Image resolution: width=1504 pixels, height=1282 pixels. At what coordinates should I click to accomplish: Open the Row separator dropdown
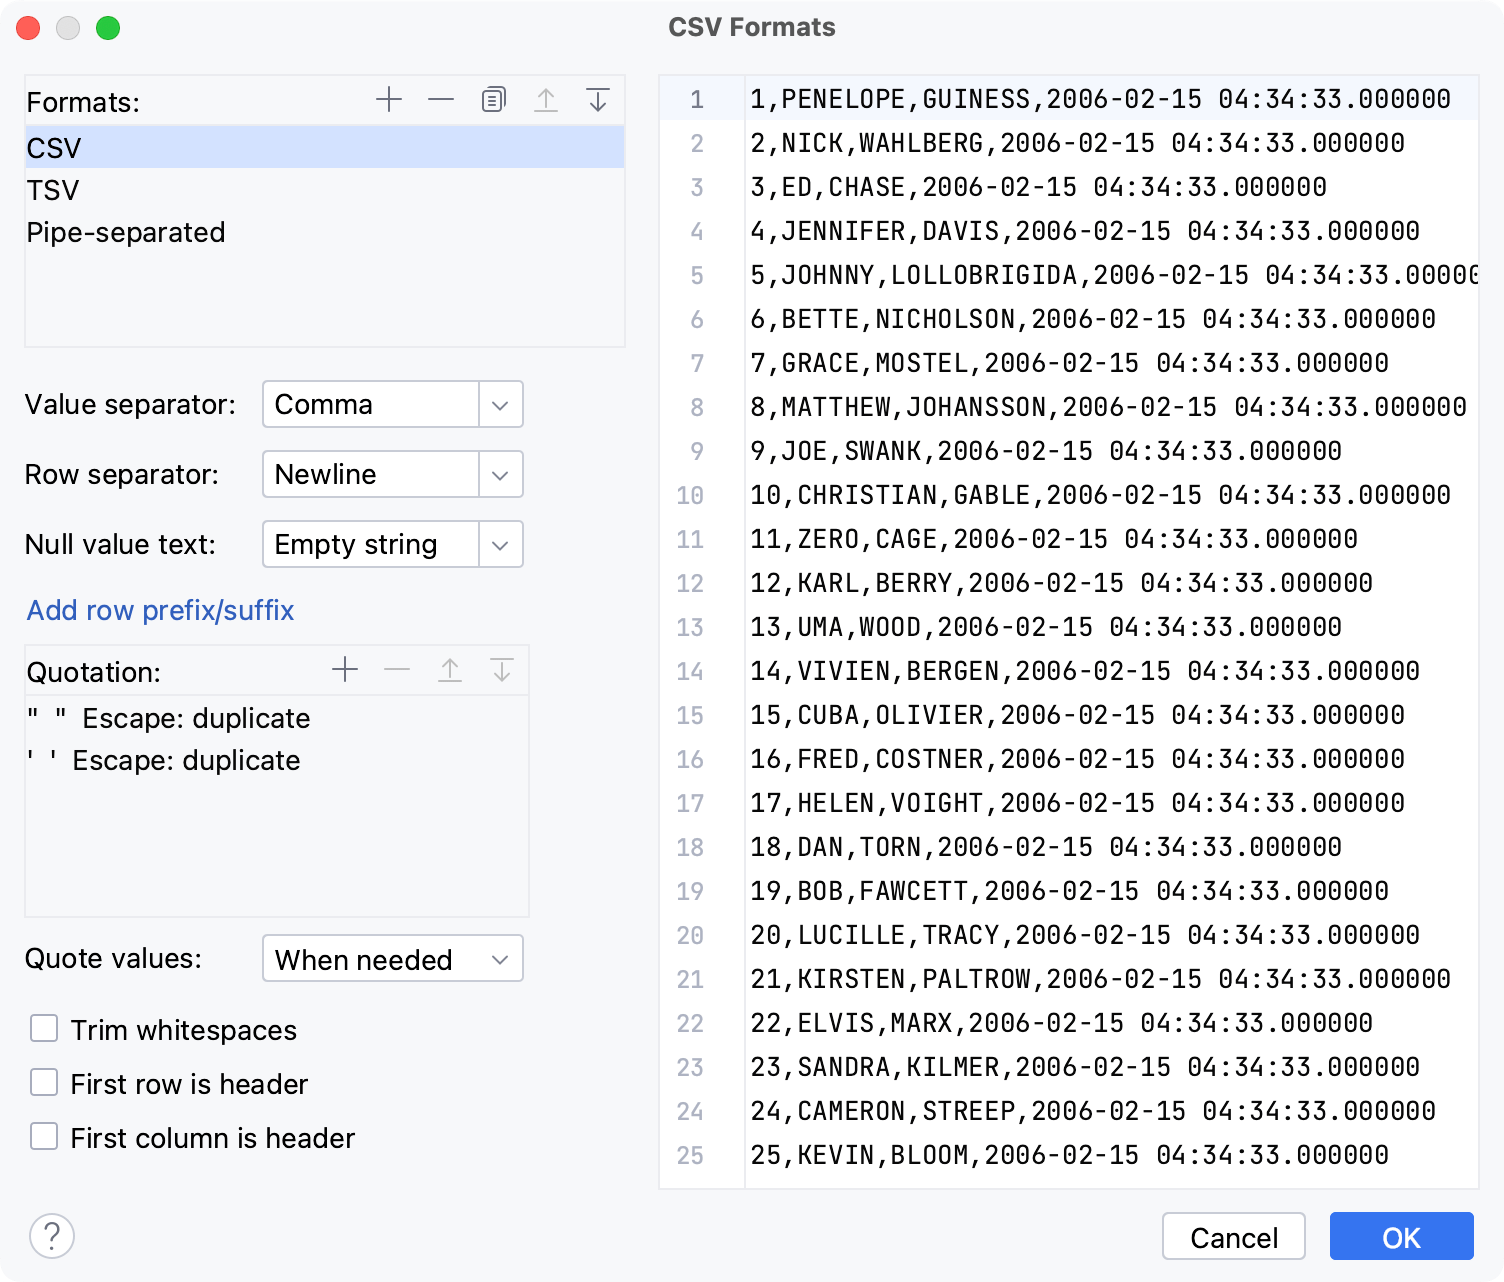499,474
